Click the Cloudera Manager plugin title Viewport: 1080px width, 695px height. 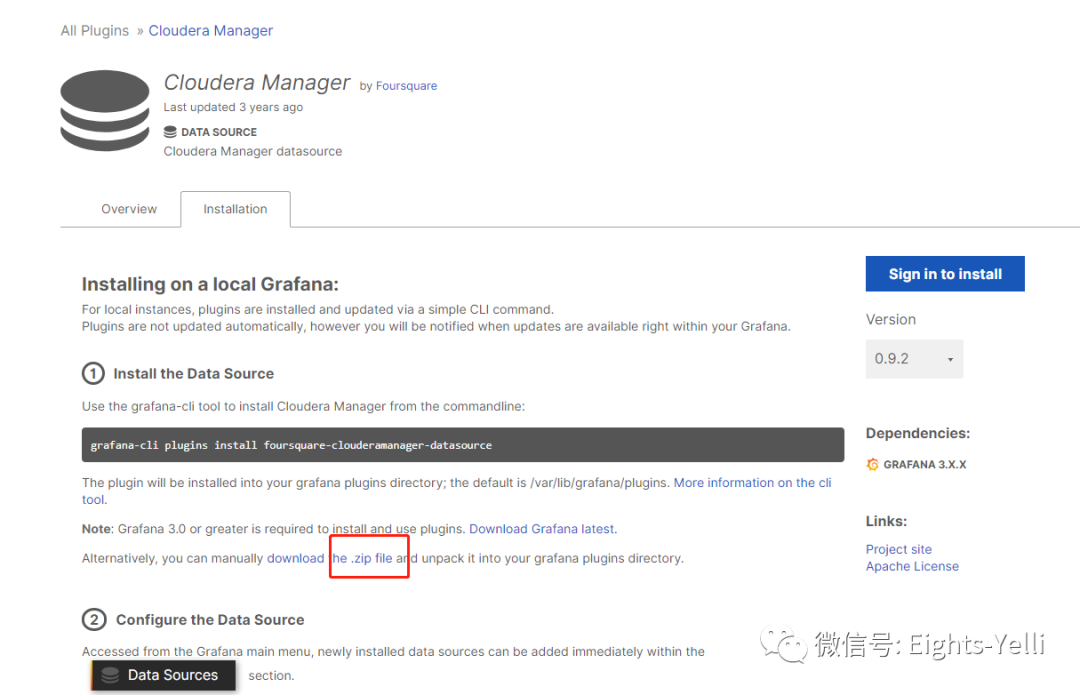point(257,83)
